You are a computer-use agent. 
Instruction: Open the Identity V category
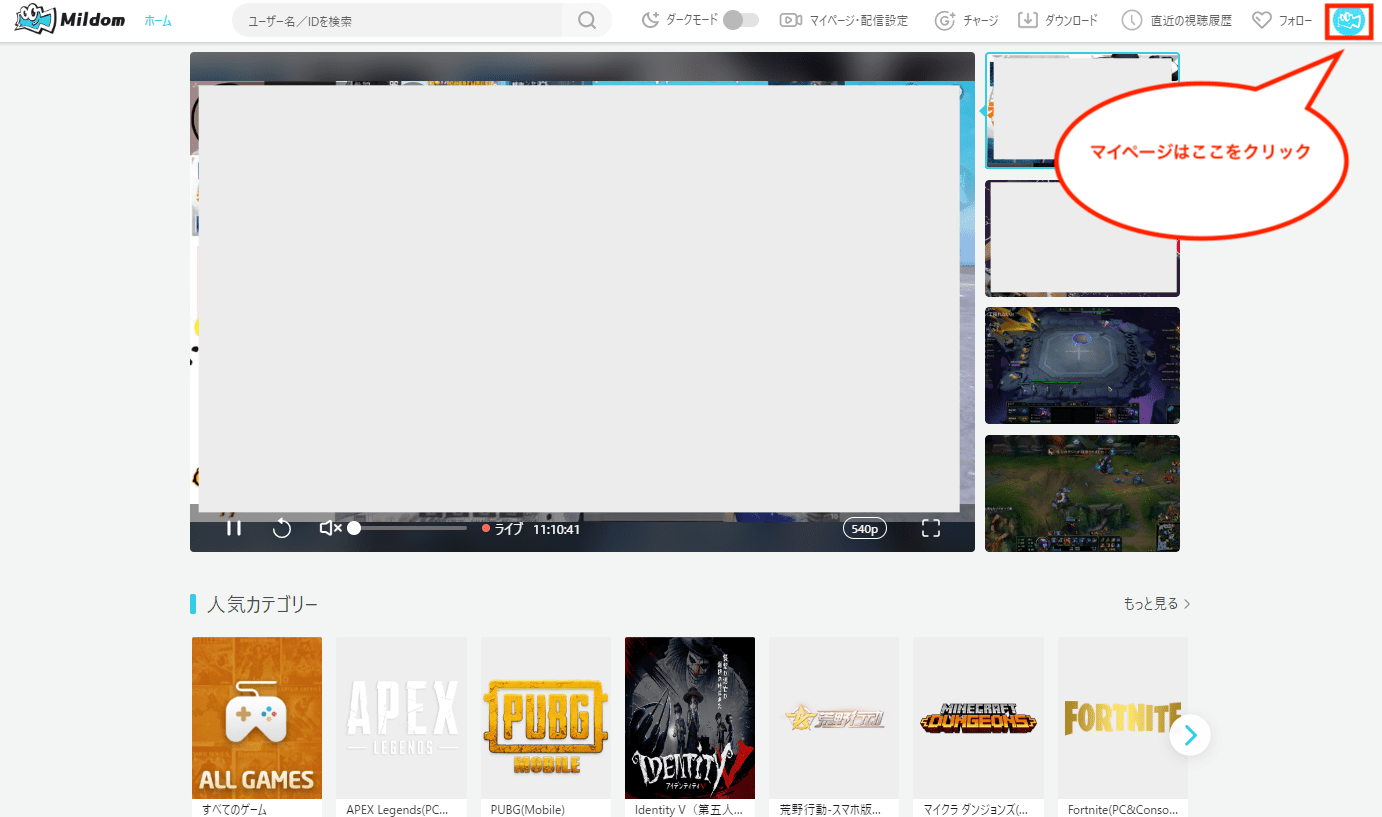click(690, 718)
